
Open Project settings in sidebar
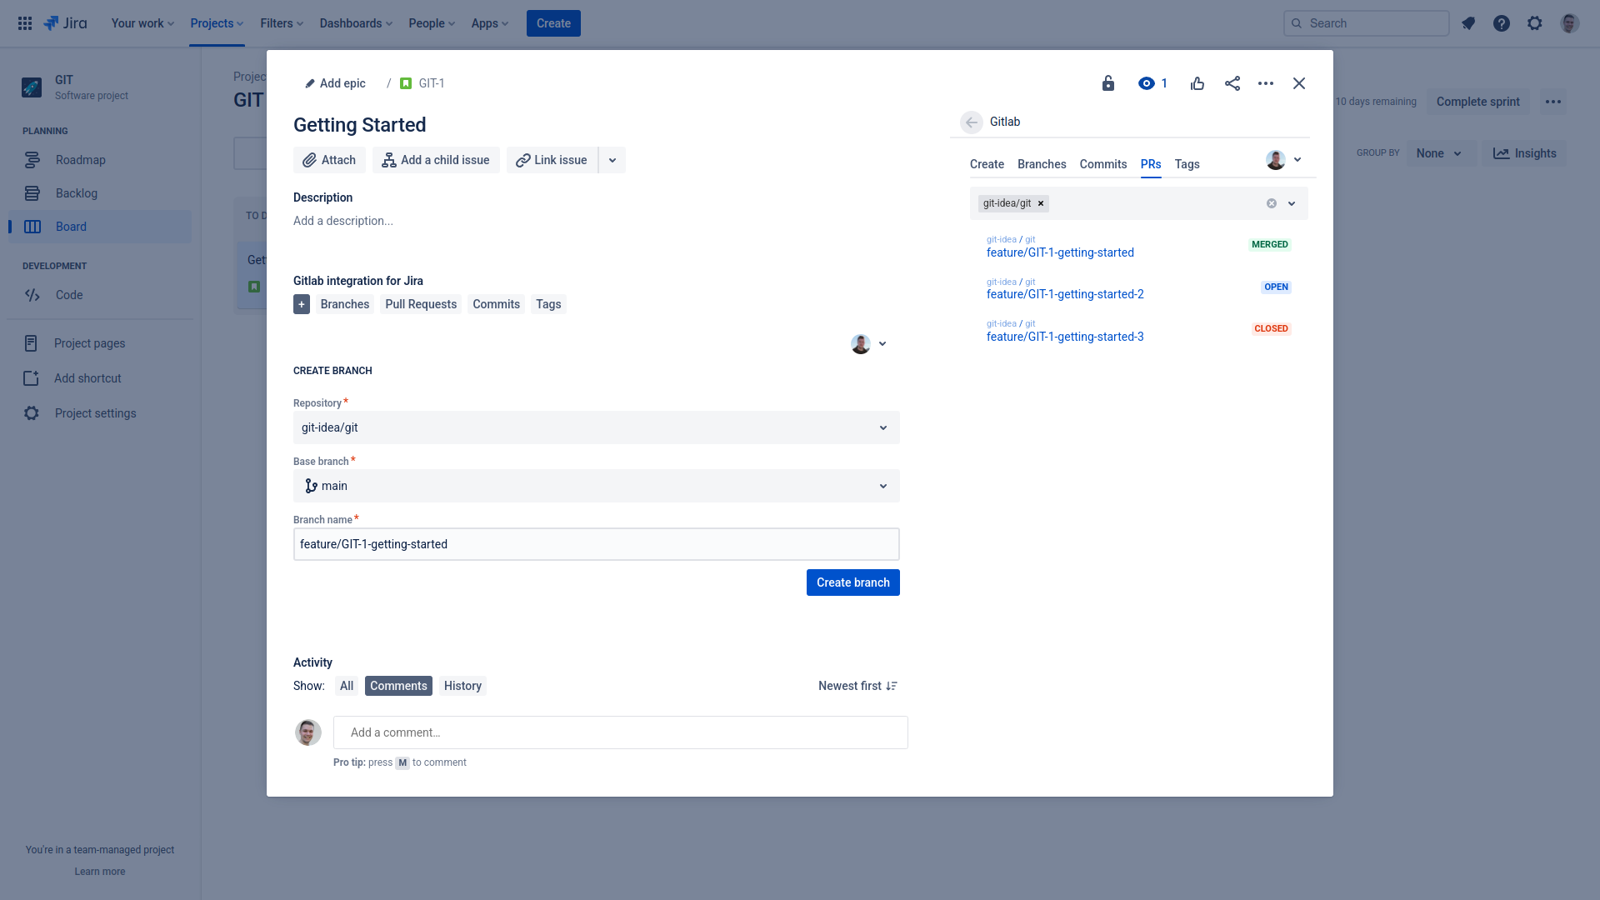pyautogui.click(x=100, y=413)
